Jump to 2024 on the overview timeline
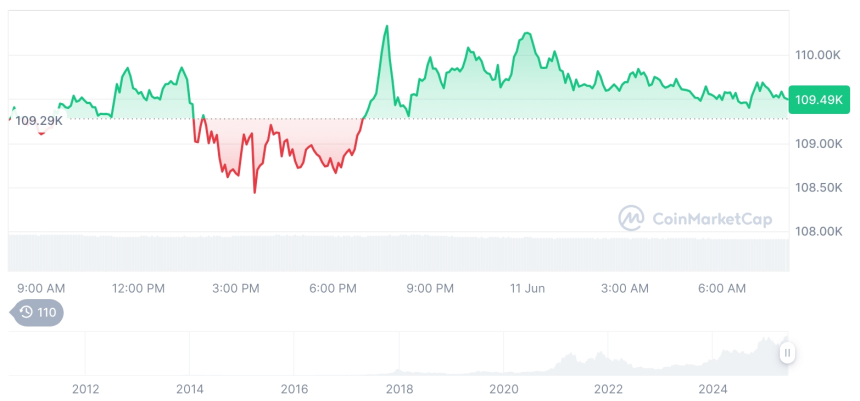 pos(713,389)
